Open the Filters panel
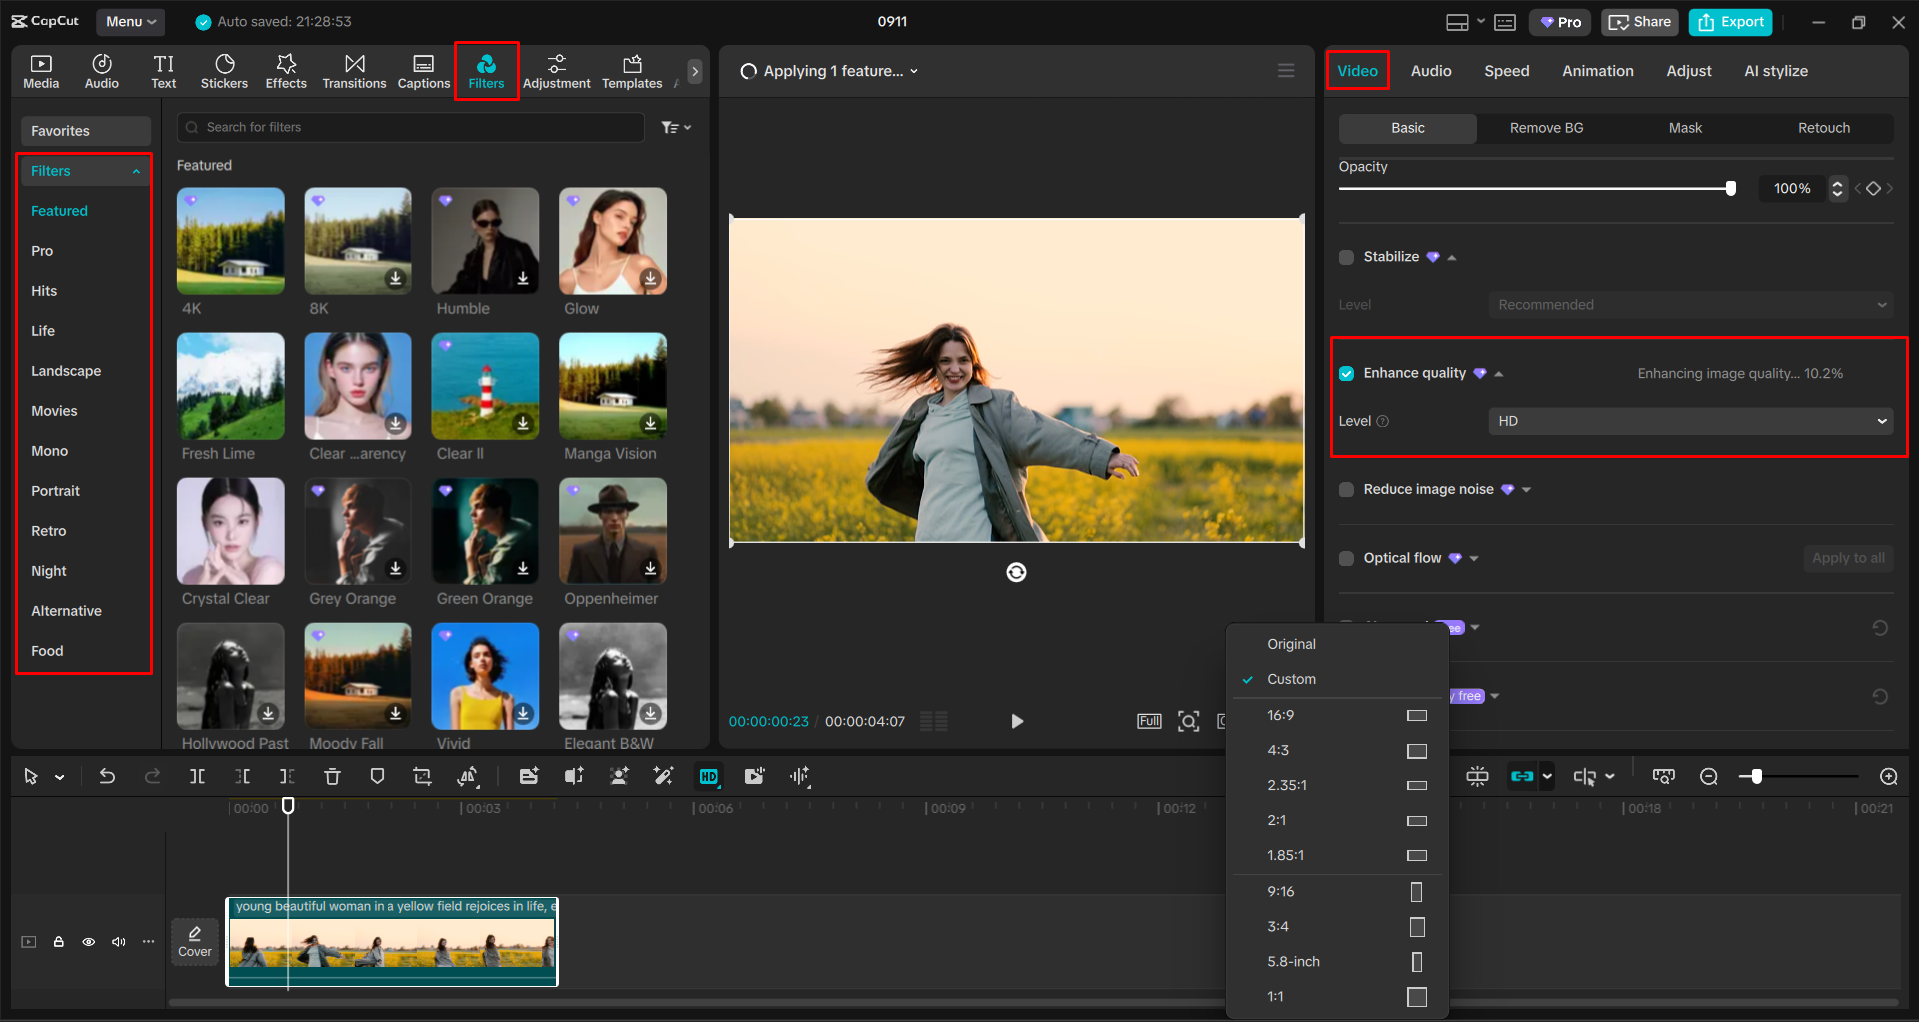 click(x=486, y=70)
